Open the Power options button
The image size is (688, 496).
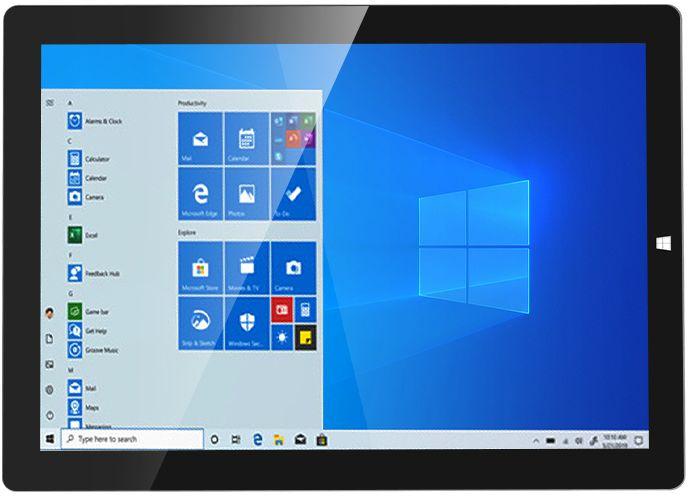click(x=50, y=414)
